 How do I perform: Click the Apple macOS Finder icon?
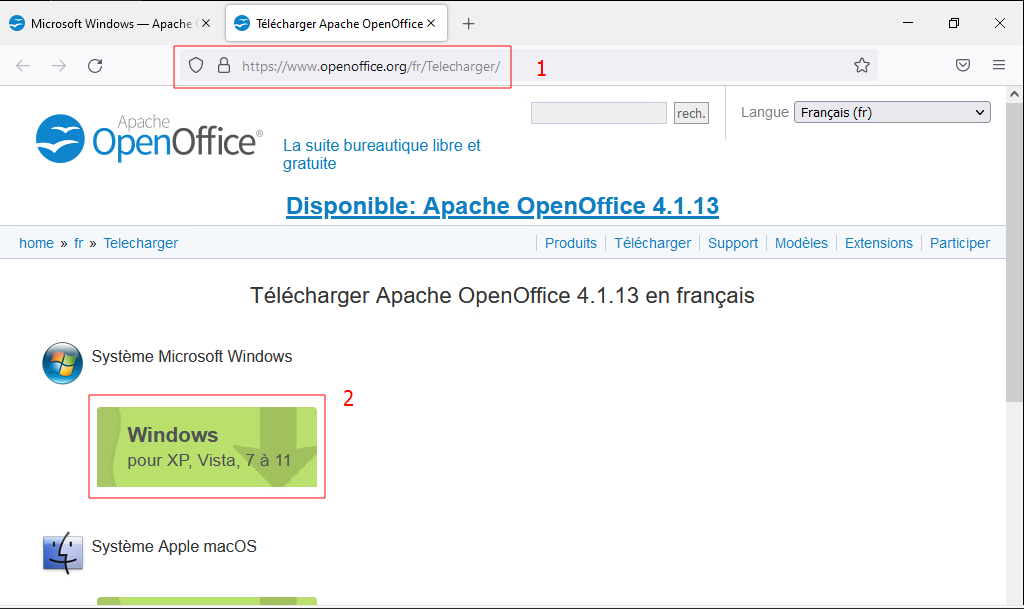(62, 553)
